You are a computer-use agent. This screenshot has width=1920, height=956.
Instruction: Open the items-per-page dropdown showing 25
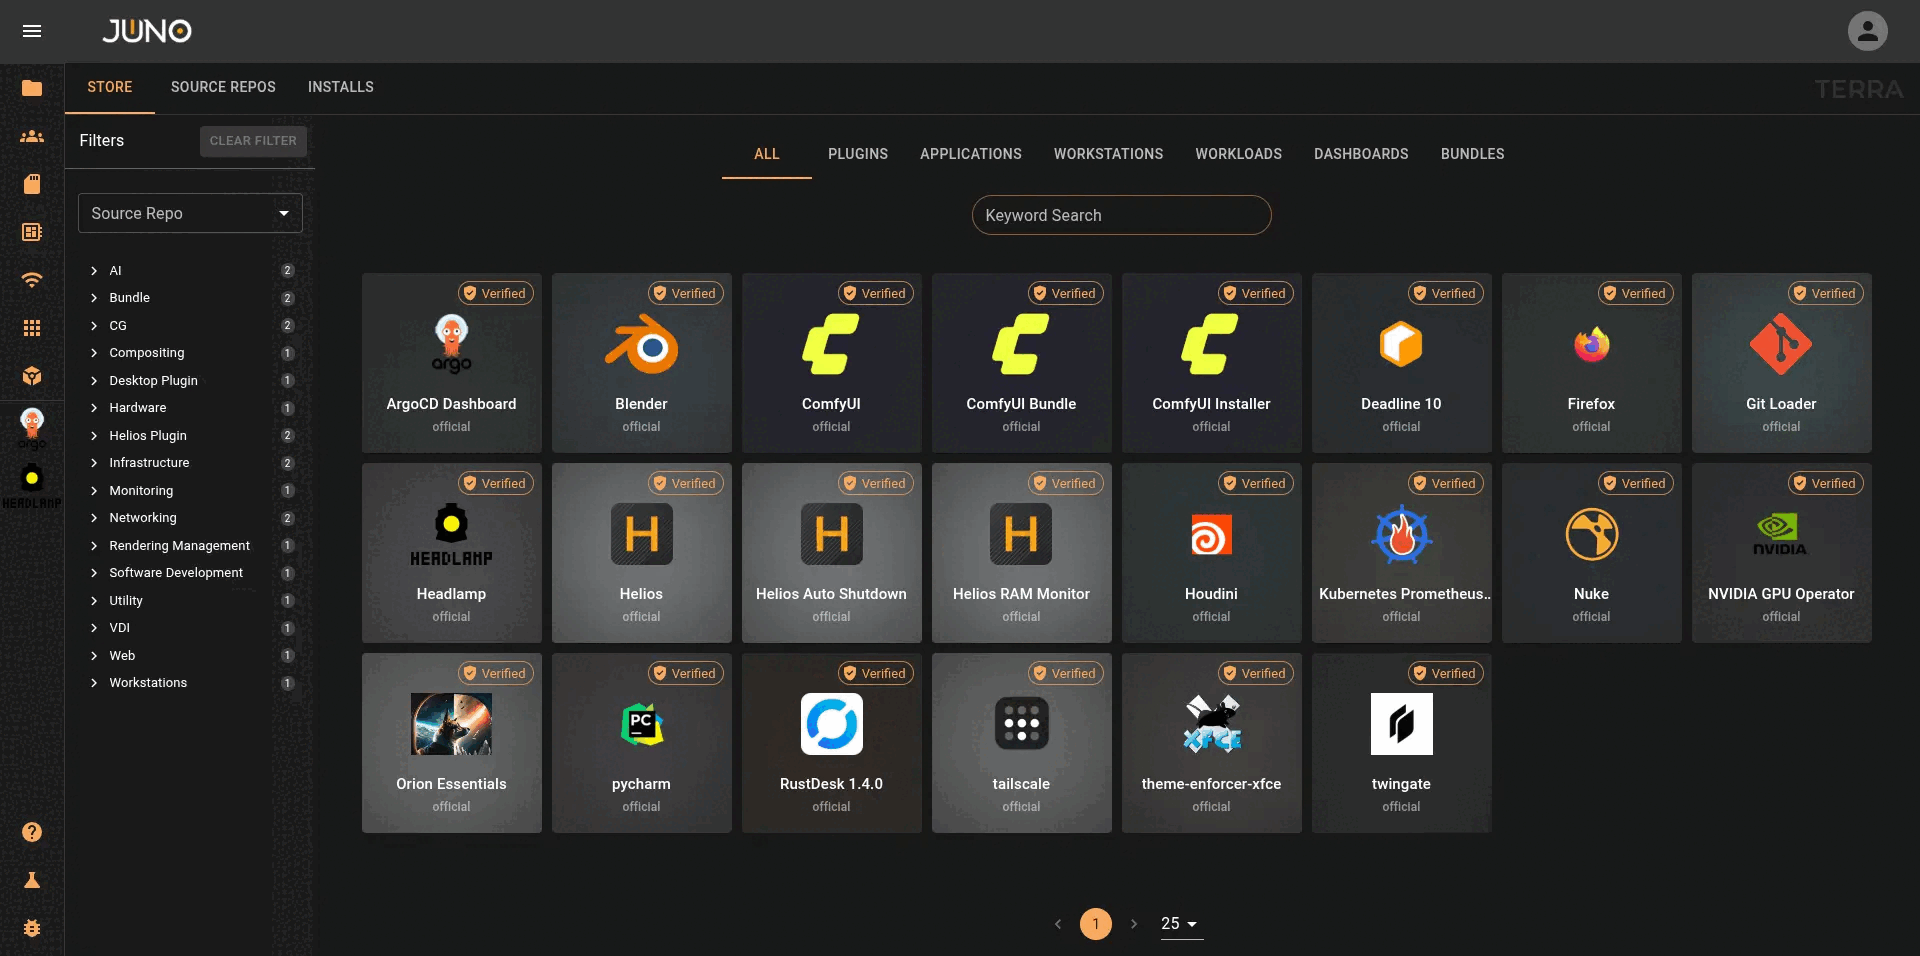[1179, 924]
